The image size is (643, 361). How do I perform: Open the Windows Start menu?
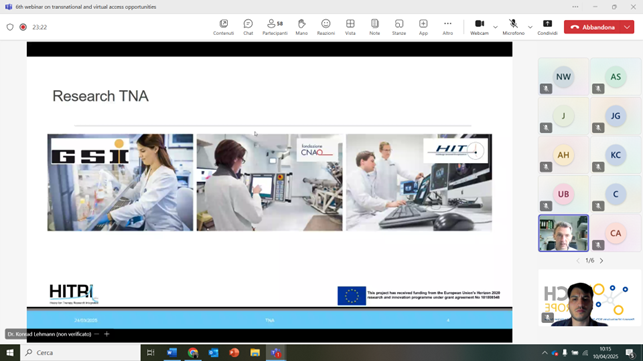coord(10,352)
